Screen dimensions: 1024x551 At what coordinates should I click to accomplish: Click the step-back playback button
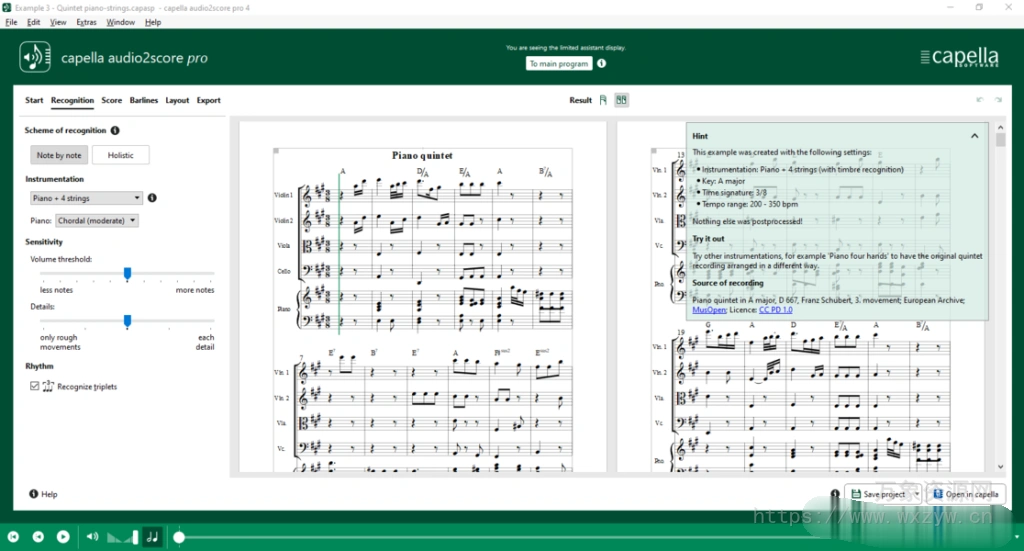coord(38,537)
